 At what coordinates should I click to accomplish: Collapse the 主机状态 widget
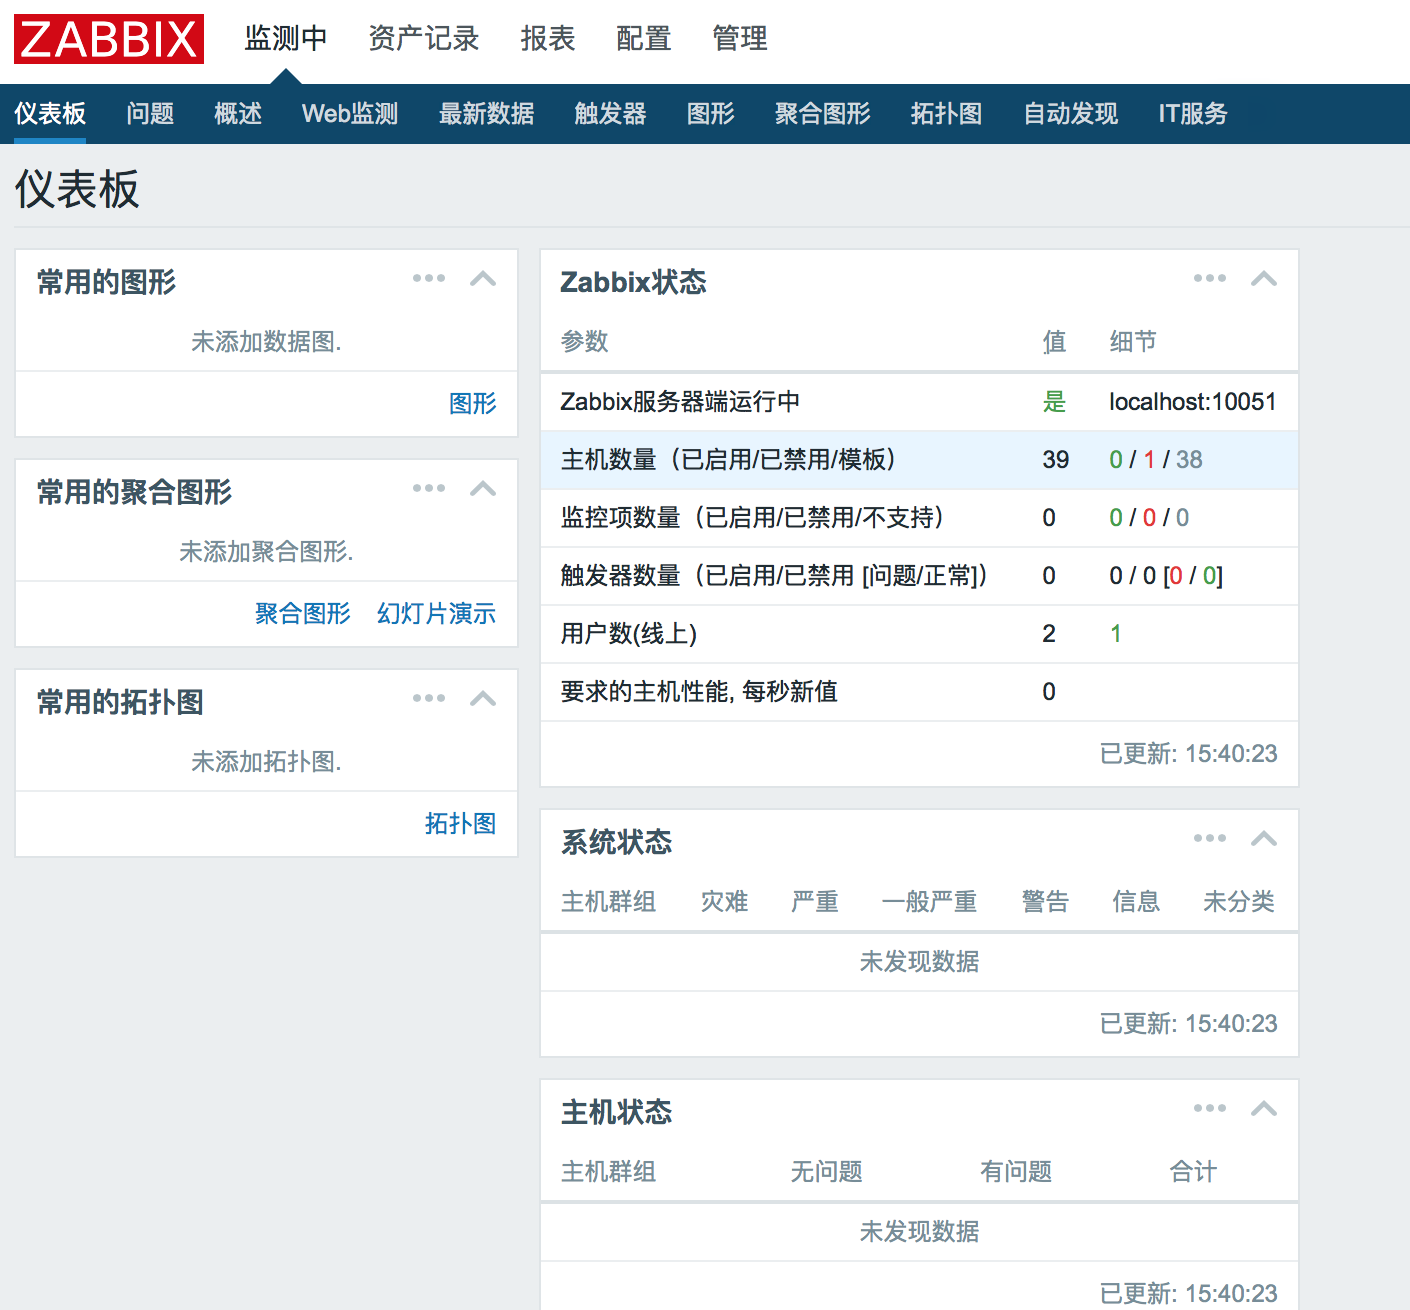(1264, 1109)
